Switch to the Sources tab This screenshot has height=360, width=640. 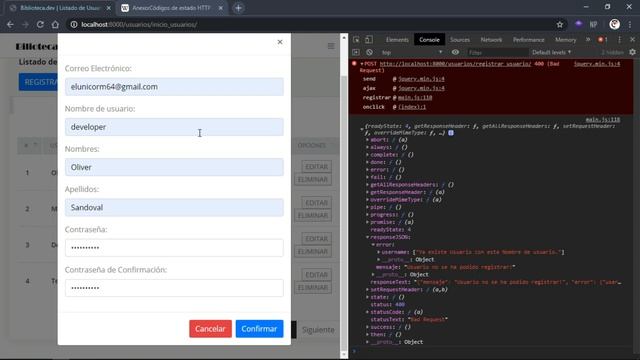click(x=460, y=40)
